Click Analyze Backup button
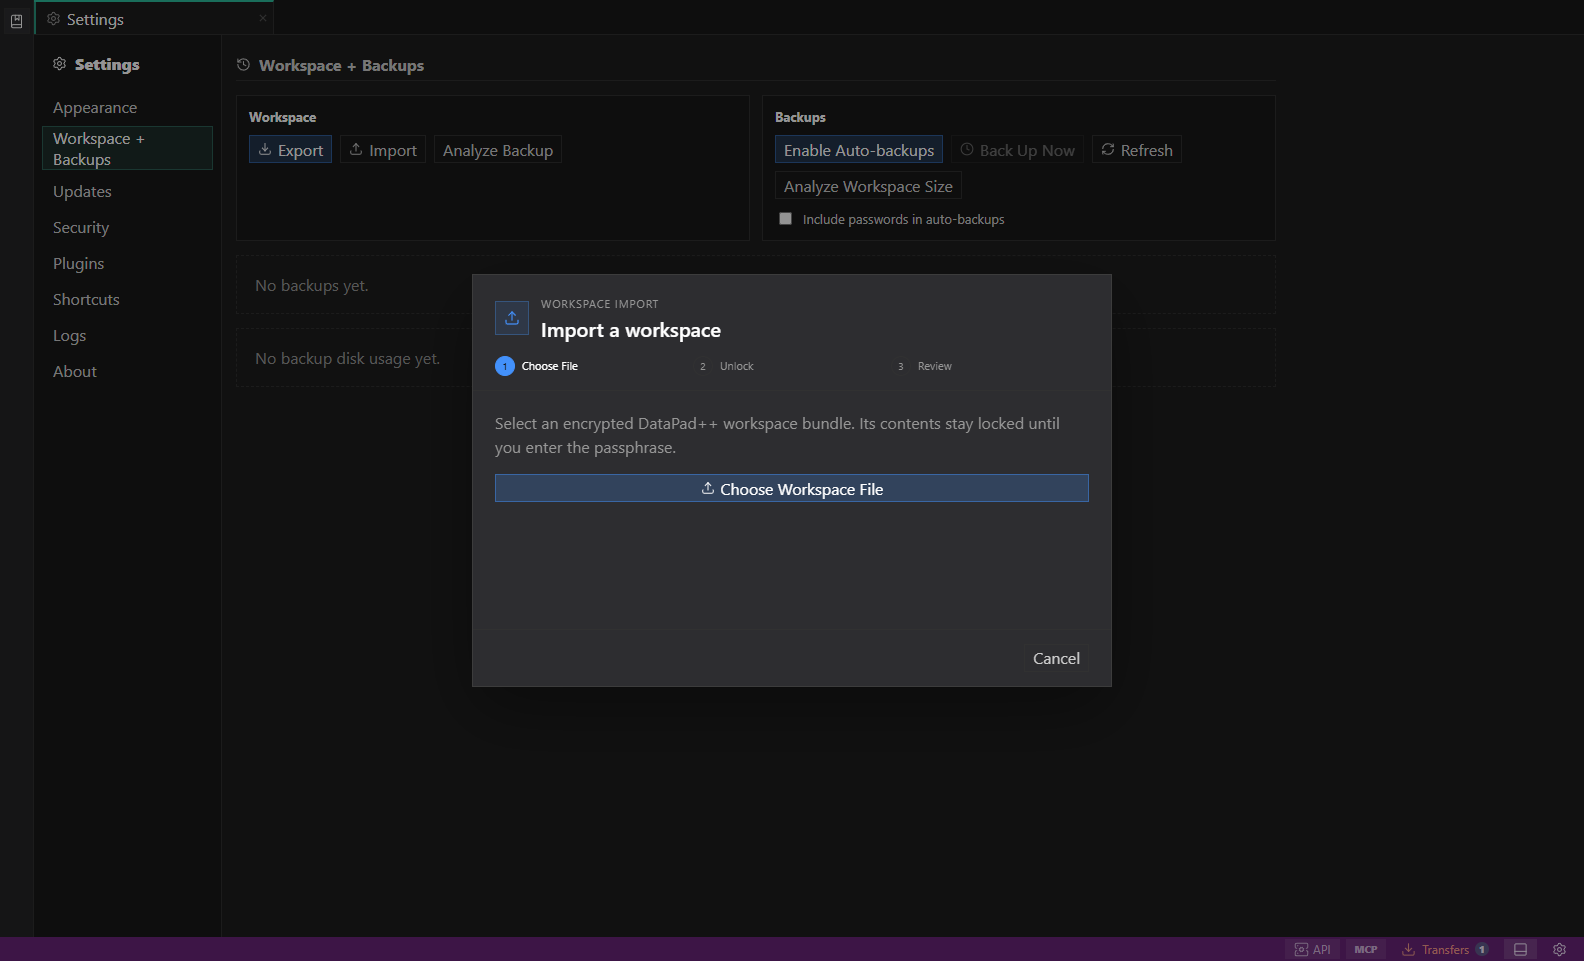The height and width of the screenshot is (961, 1584). 498,150
